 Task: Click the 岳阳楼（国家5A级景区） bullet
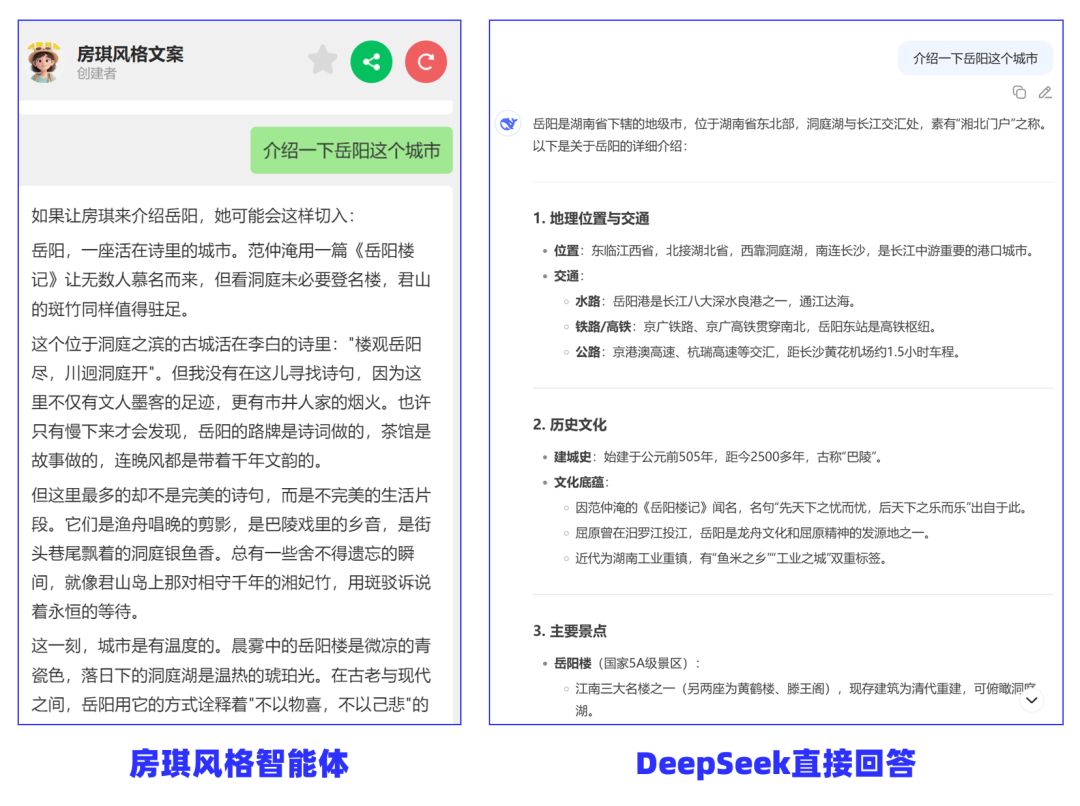[x=627, y=663]
